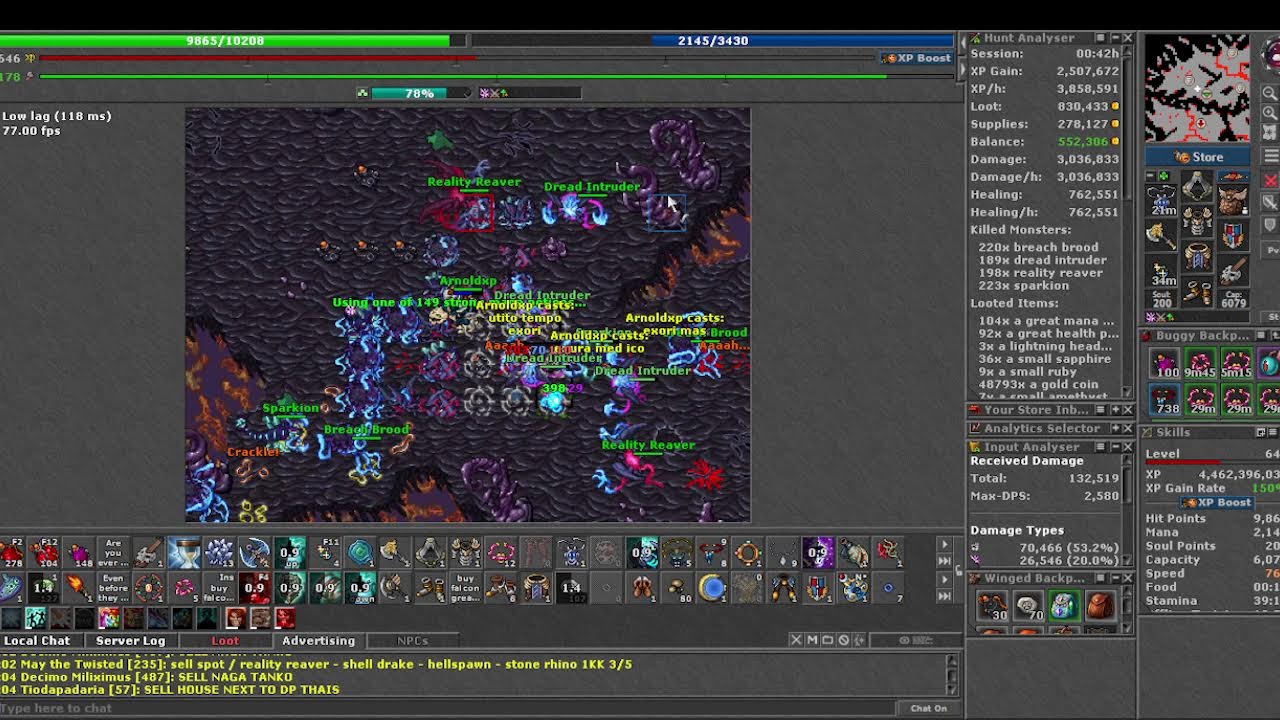Image resolution: width=1280 pixels, height=720 pixels.
Task: Open the Input Analyser panel menu
Action: (1101, 447)
